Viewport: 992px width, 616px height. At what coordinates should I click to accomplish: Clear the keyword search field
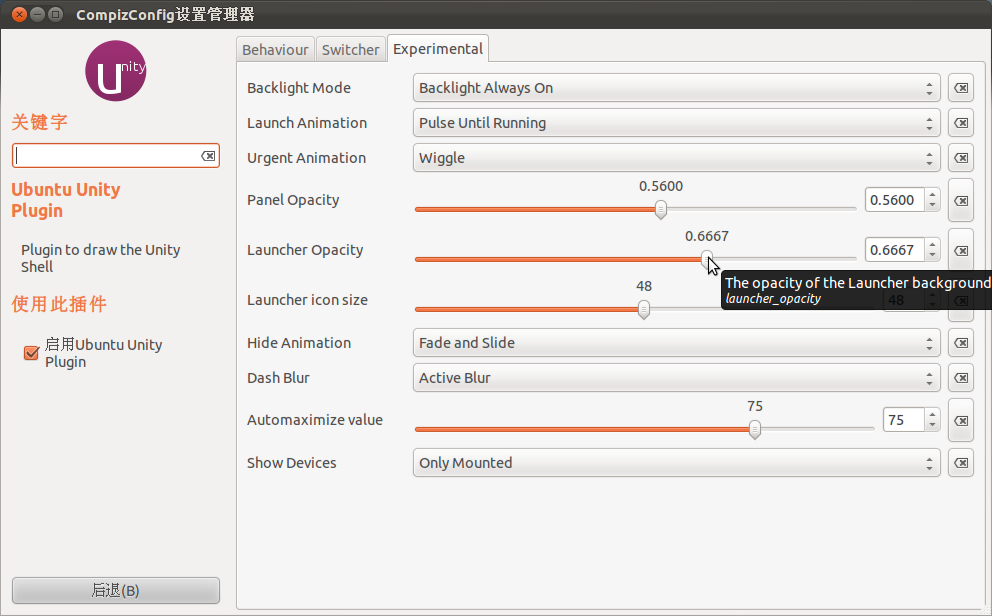[x=208, y=156]
